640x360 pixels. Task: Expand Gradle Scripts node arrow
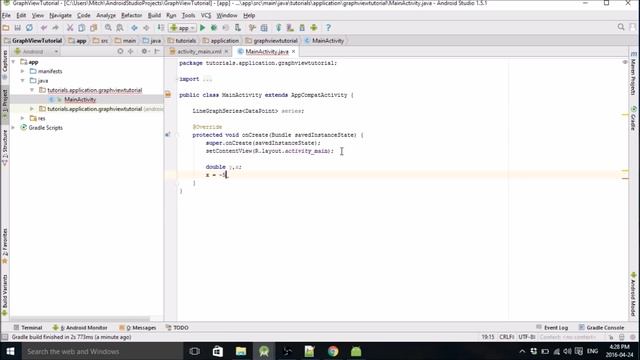coord(13,128)
